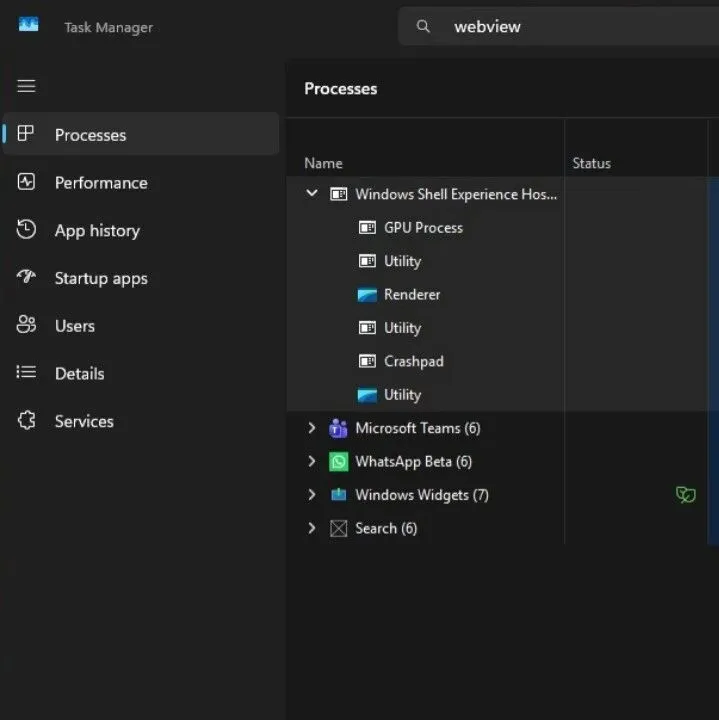
Task: Expand the WhatsApp Beta (6) group
Action: coord(312,461)
